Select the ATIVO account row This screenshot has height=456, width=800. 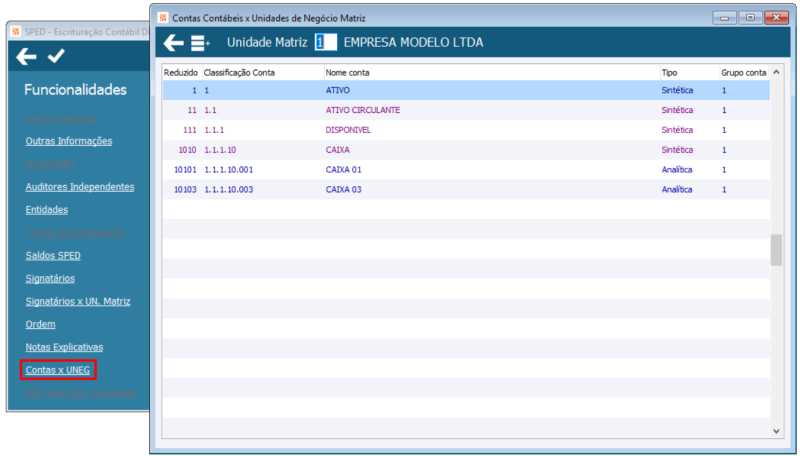click(x=466, y=90)
